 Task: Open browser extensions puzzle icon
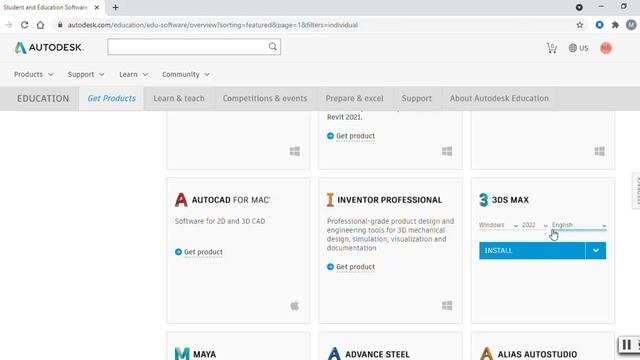coord(615,25)
